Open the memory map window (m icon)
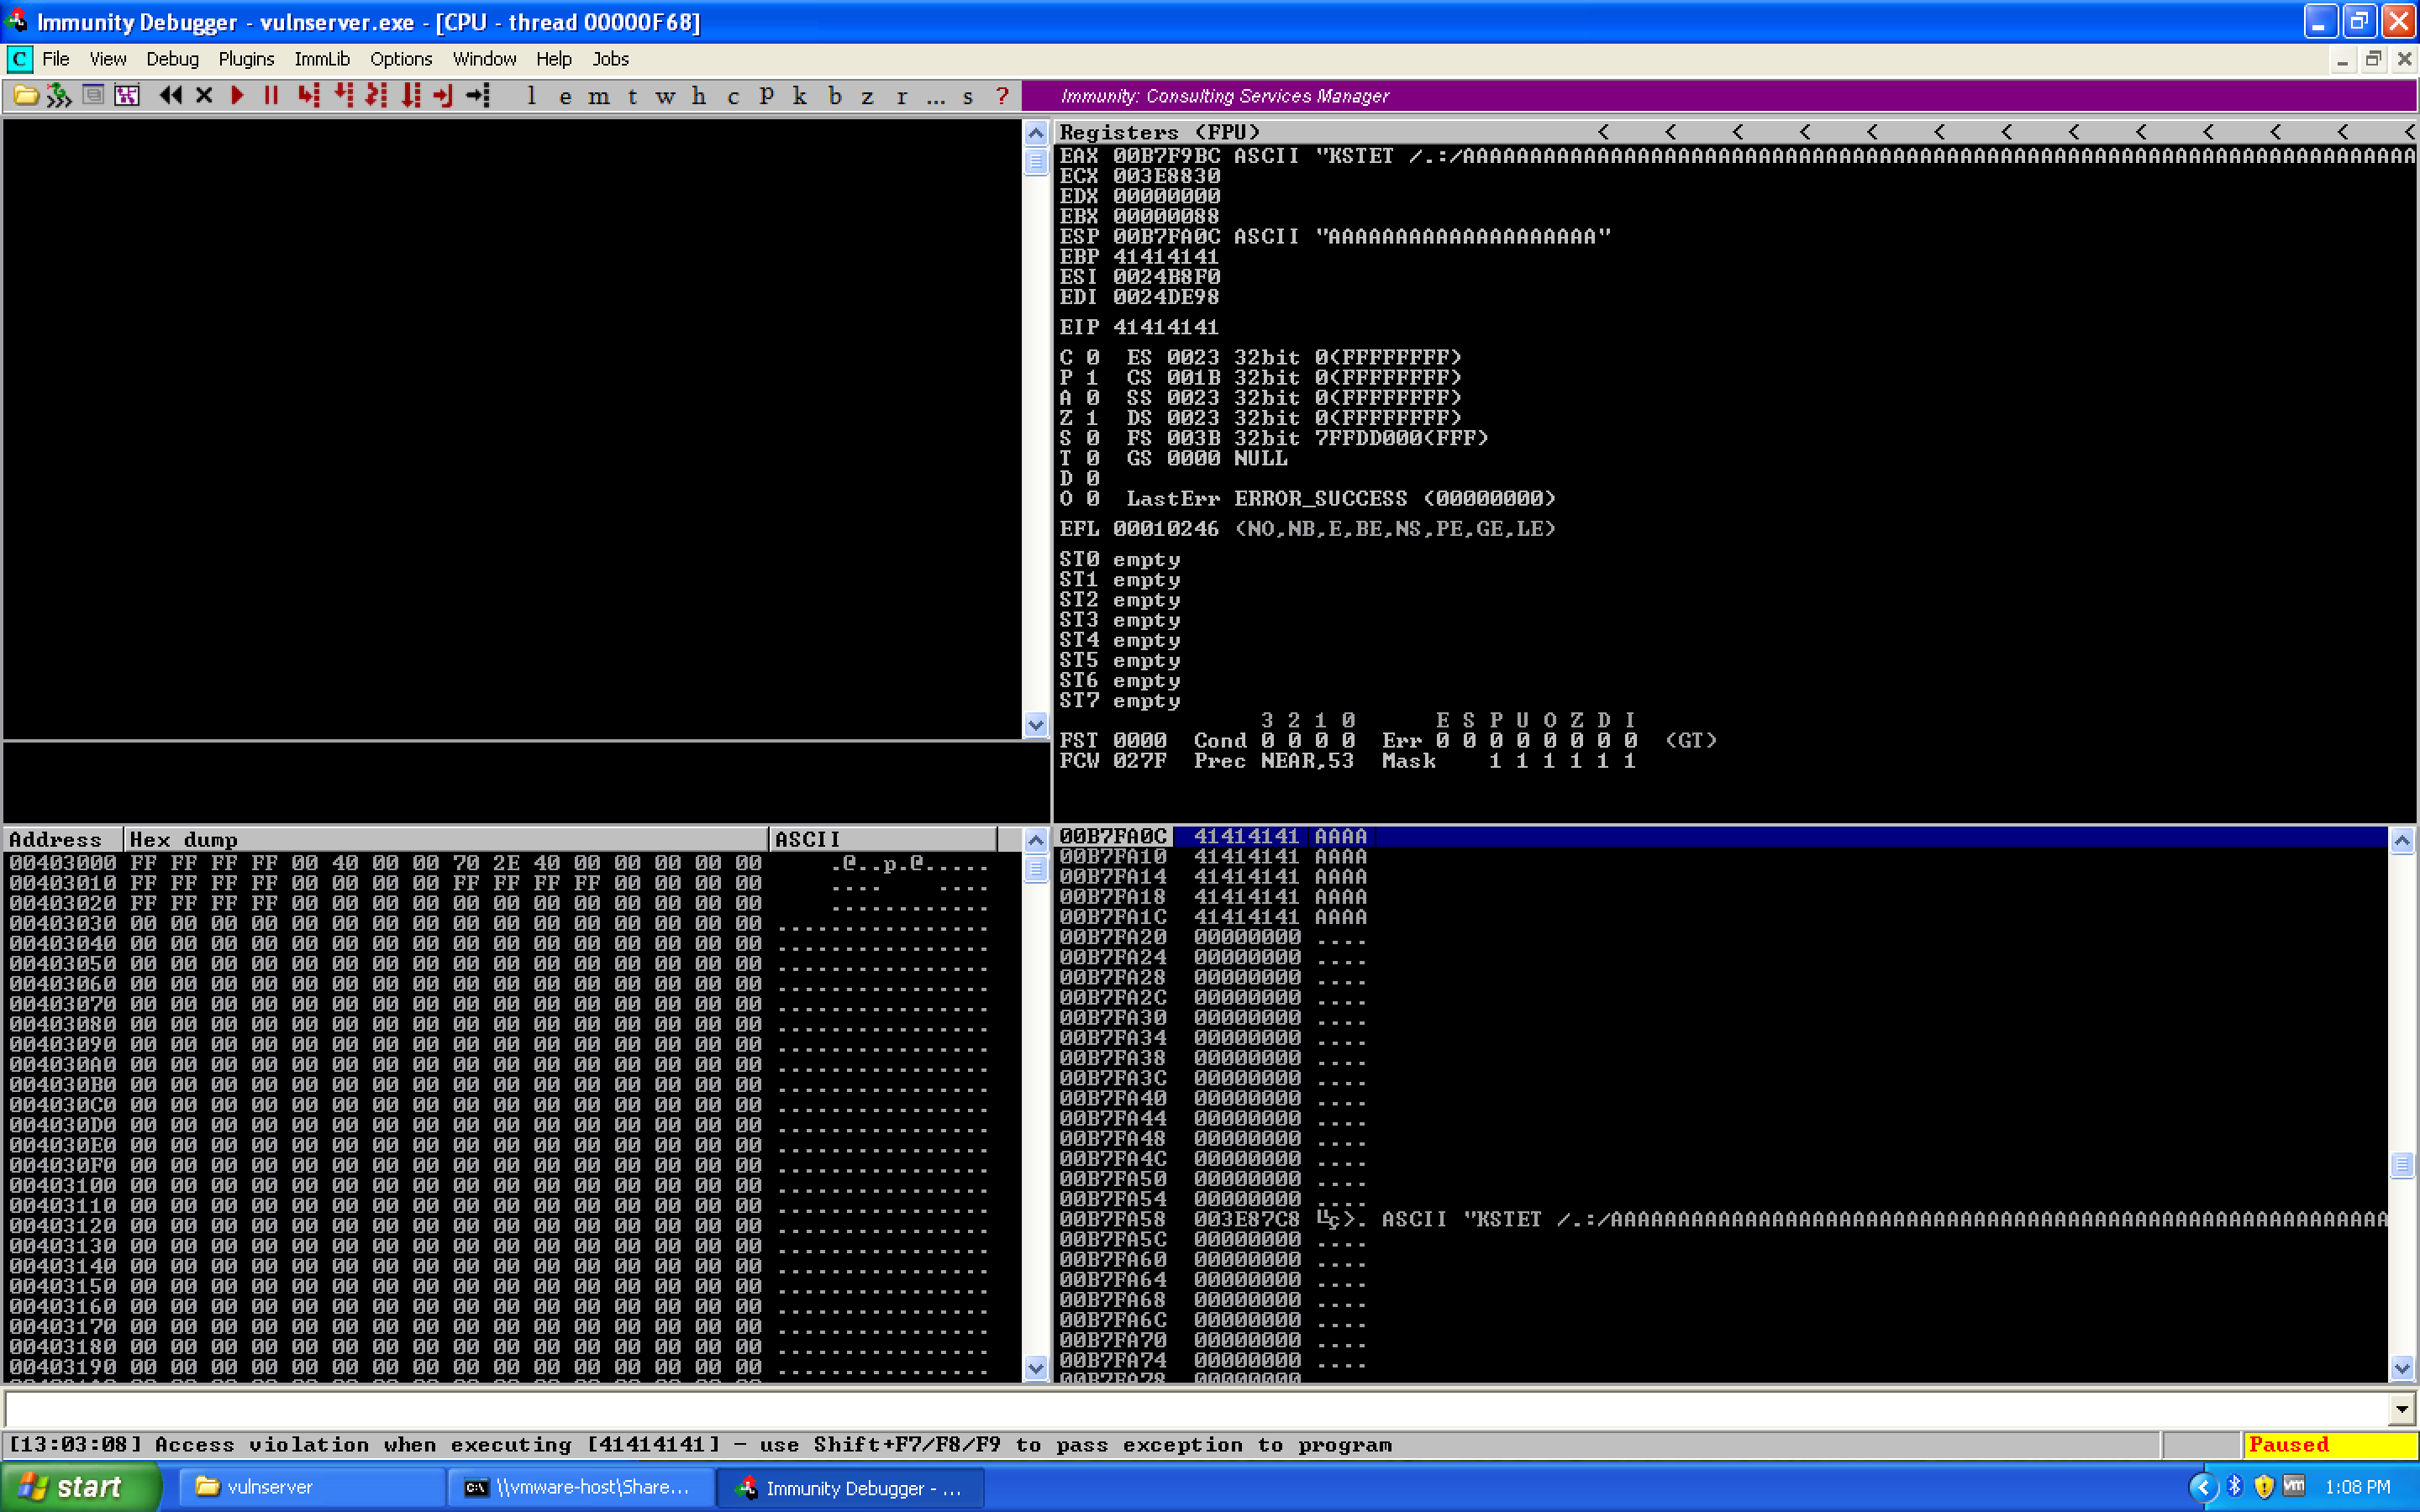The image size is (2420, 1512). 600,96
